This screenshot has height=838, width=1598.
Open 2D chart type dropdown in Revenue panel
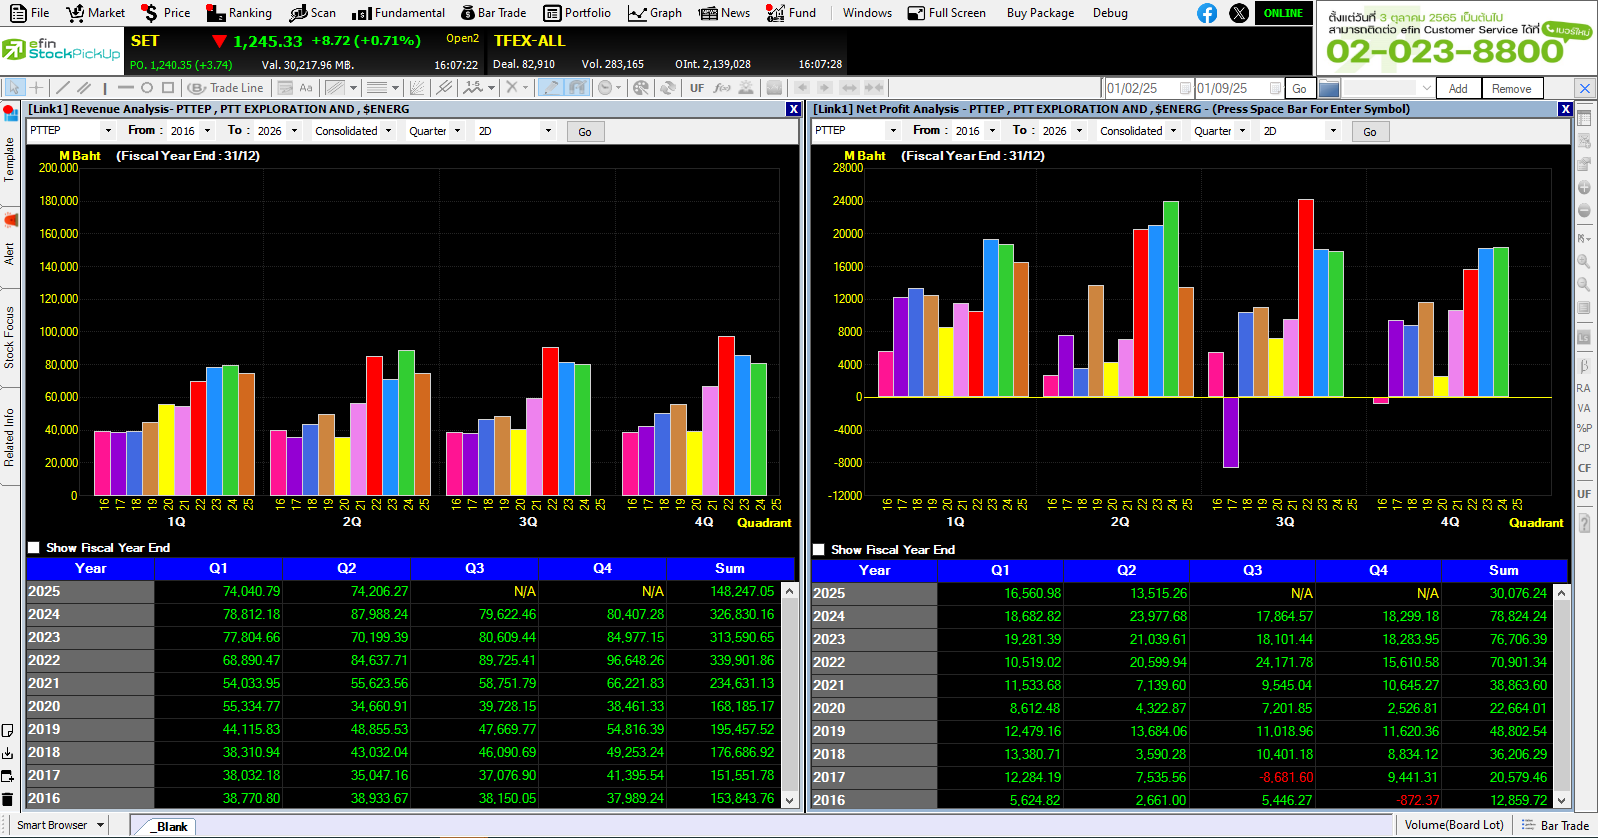[x=548, y=131]
